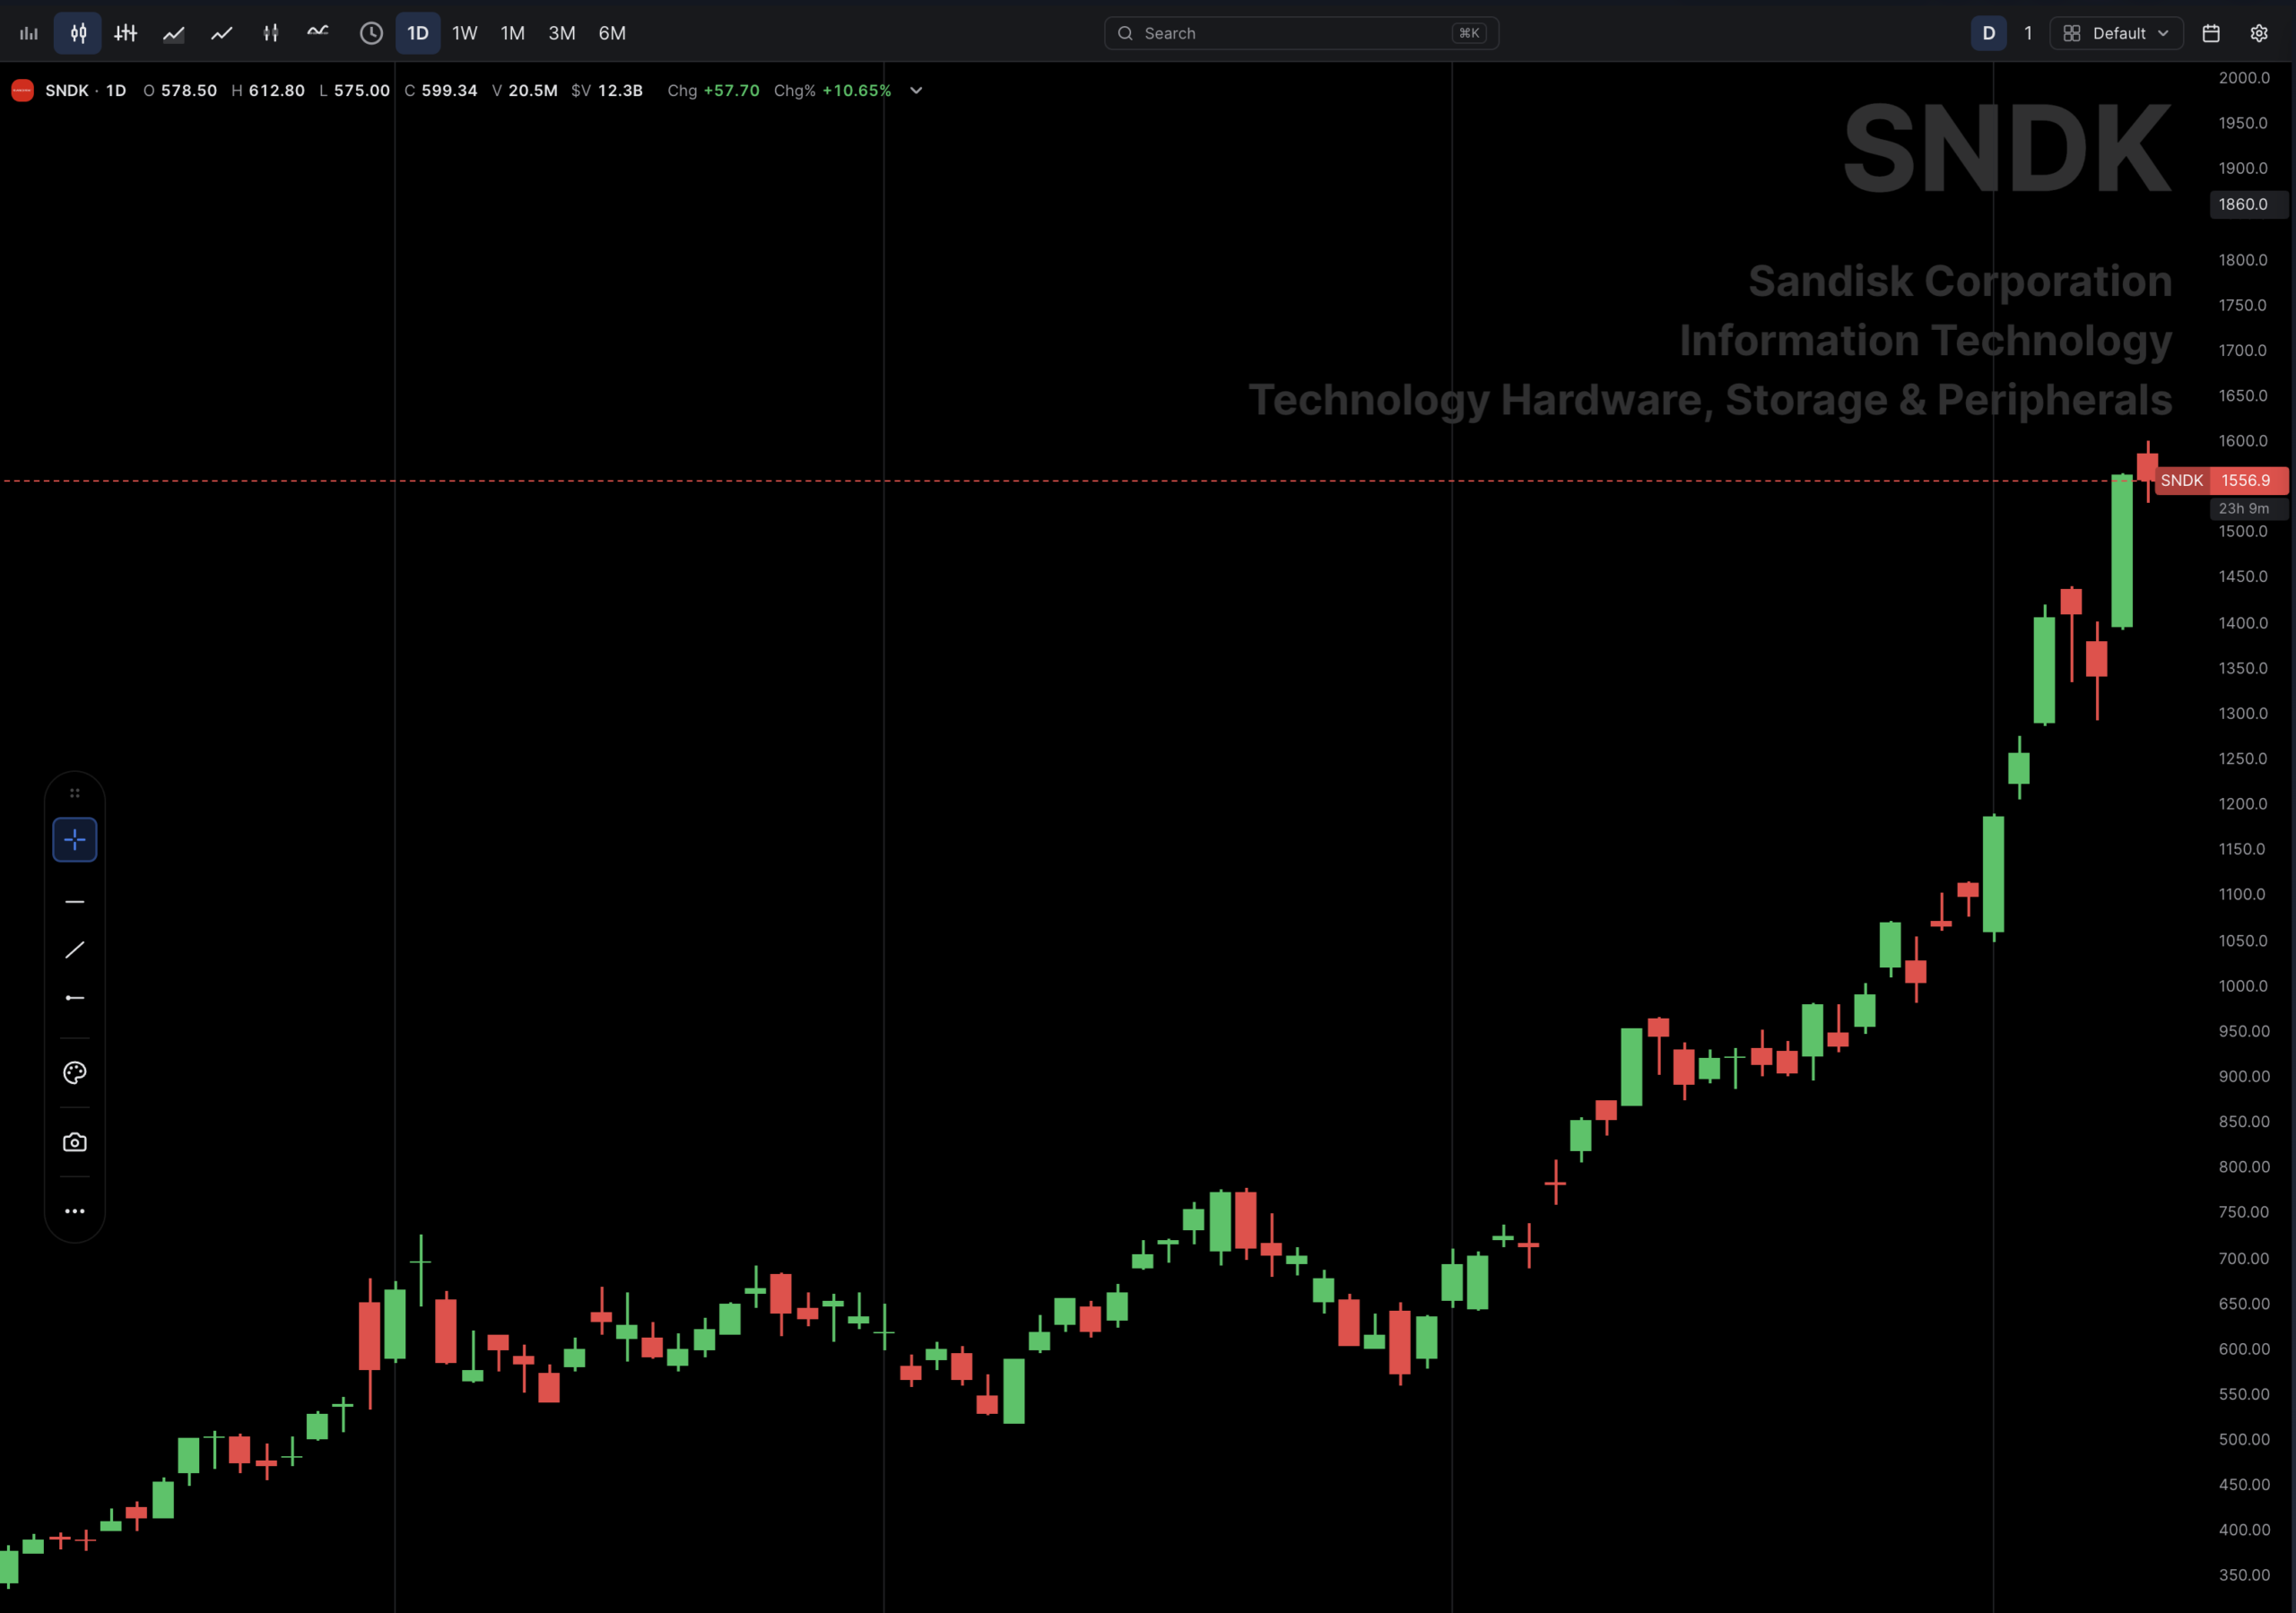Image resolution: width=2296 pixels, height=1613 pixels.
Task: Click the 350.00 price axis label
Action: pos(2244,1575)
